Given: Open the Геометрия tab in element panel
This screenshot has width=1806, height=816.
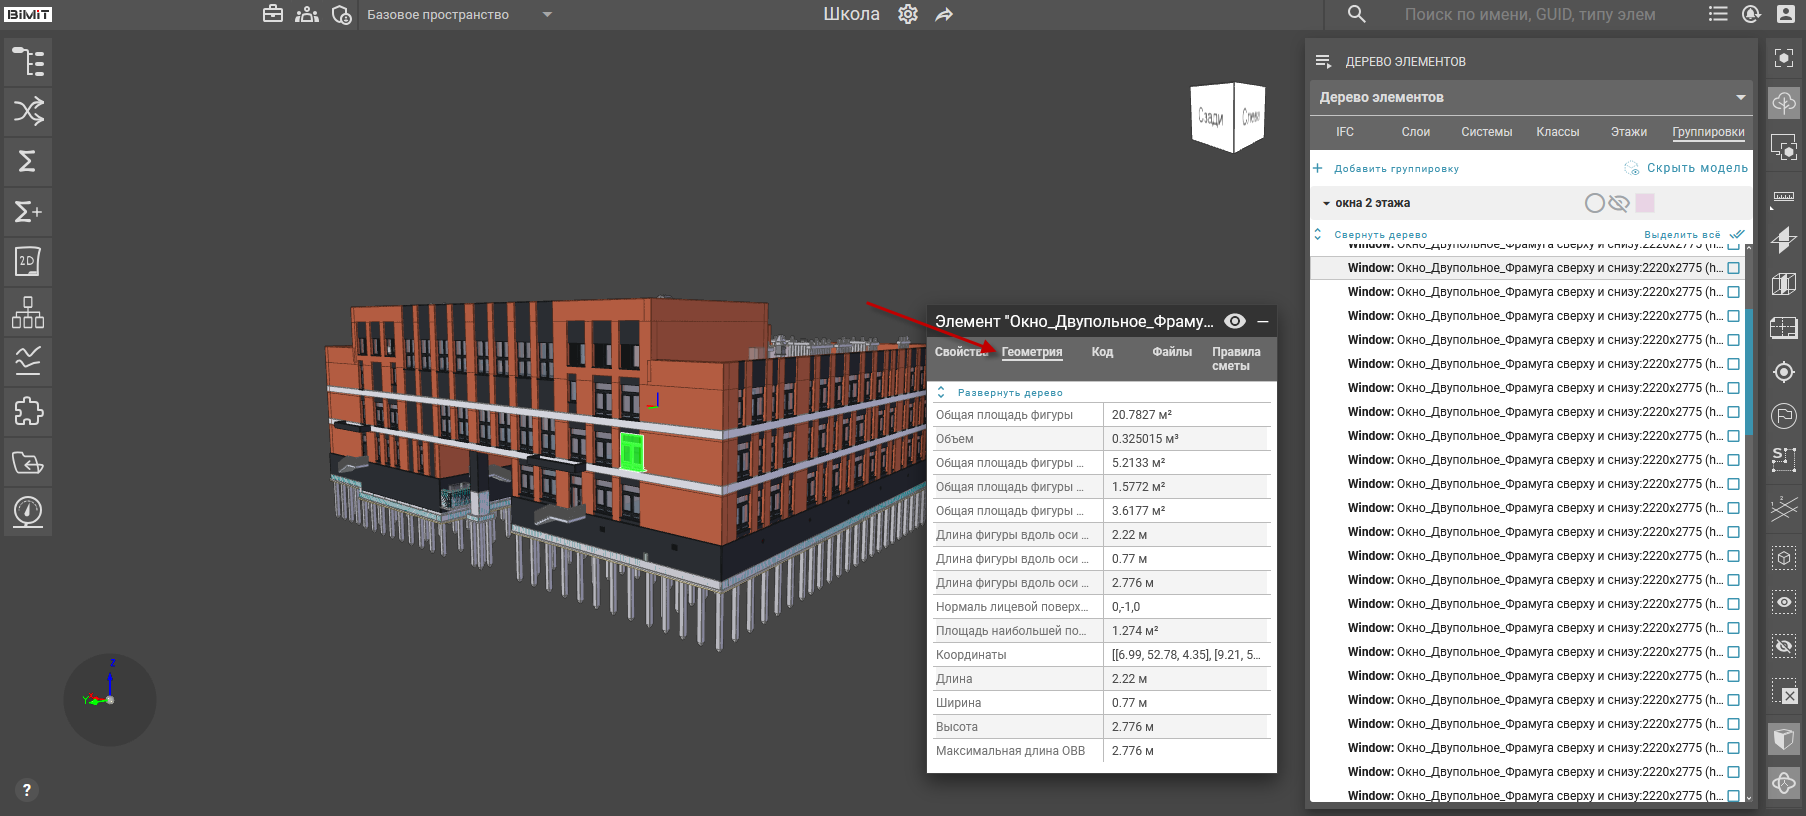Looking at the screenshot, I should tap(1031, 352).
